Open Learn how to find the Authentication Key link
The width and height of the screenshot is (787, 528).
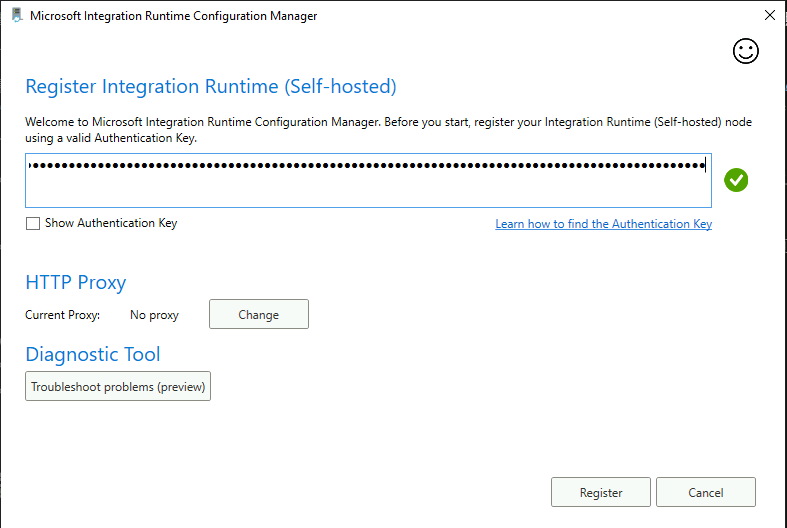pyautogui.click(x=603, y=224)
